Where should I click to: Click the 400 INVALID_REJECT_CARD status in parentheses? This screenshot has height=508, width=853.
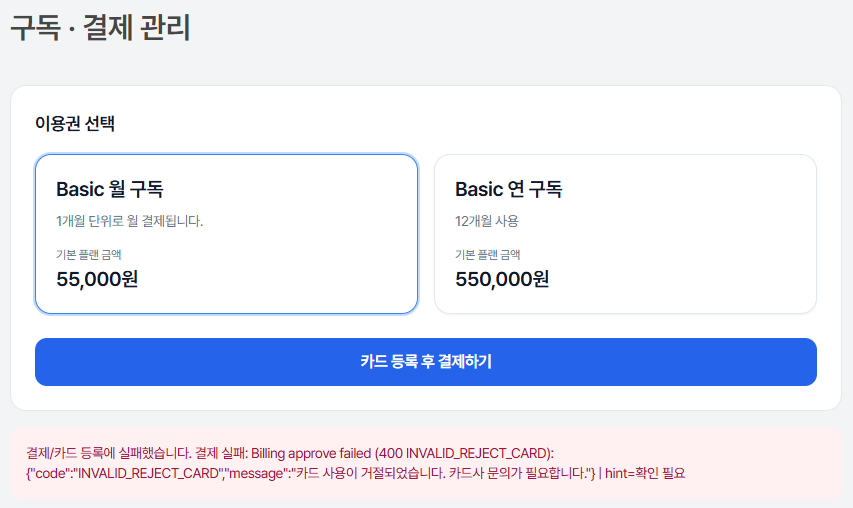477,452
